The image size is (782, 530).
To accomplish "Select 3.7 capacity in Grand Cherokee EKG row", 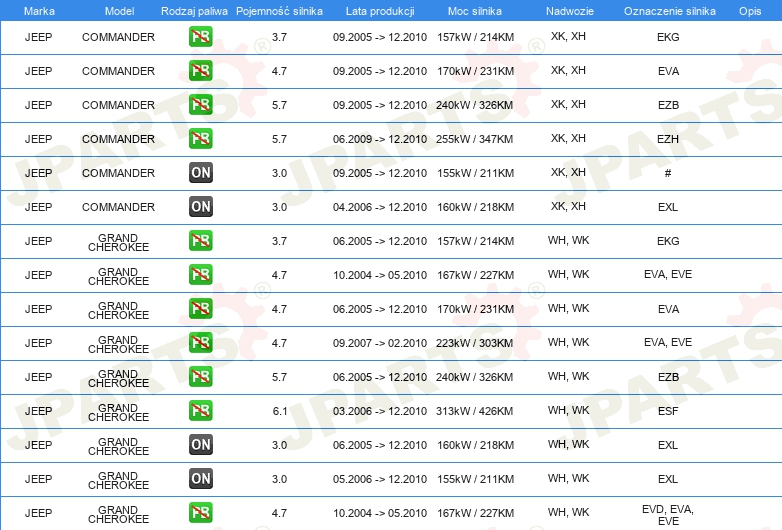I will tap(279, 241).
